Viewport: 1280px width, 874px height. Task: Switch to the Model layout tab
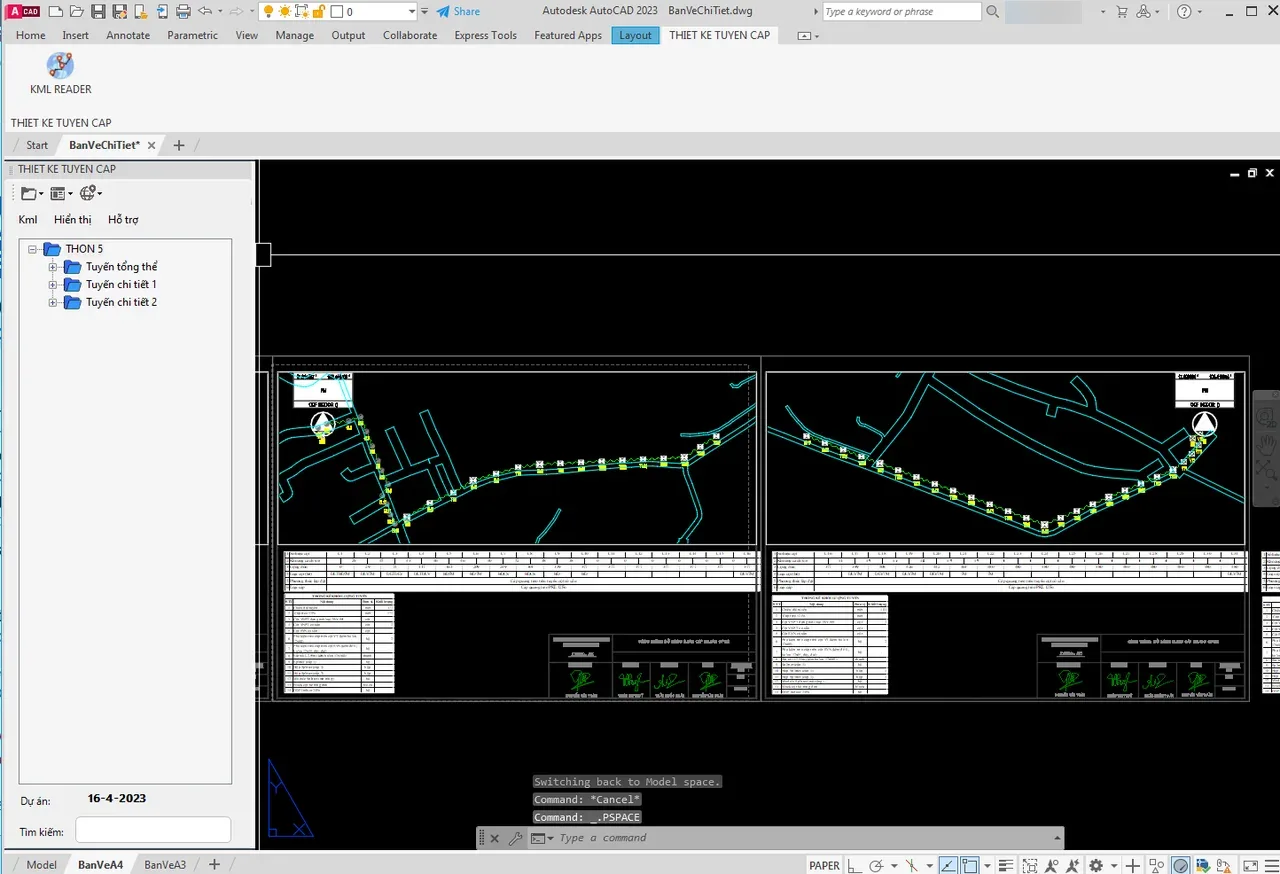pyautogui.click(x=41, y=864)
